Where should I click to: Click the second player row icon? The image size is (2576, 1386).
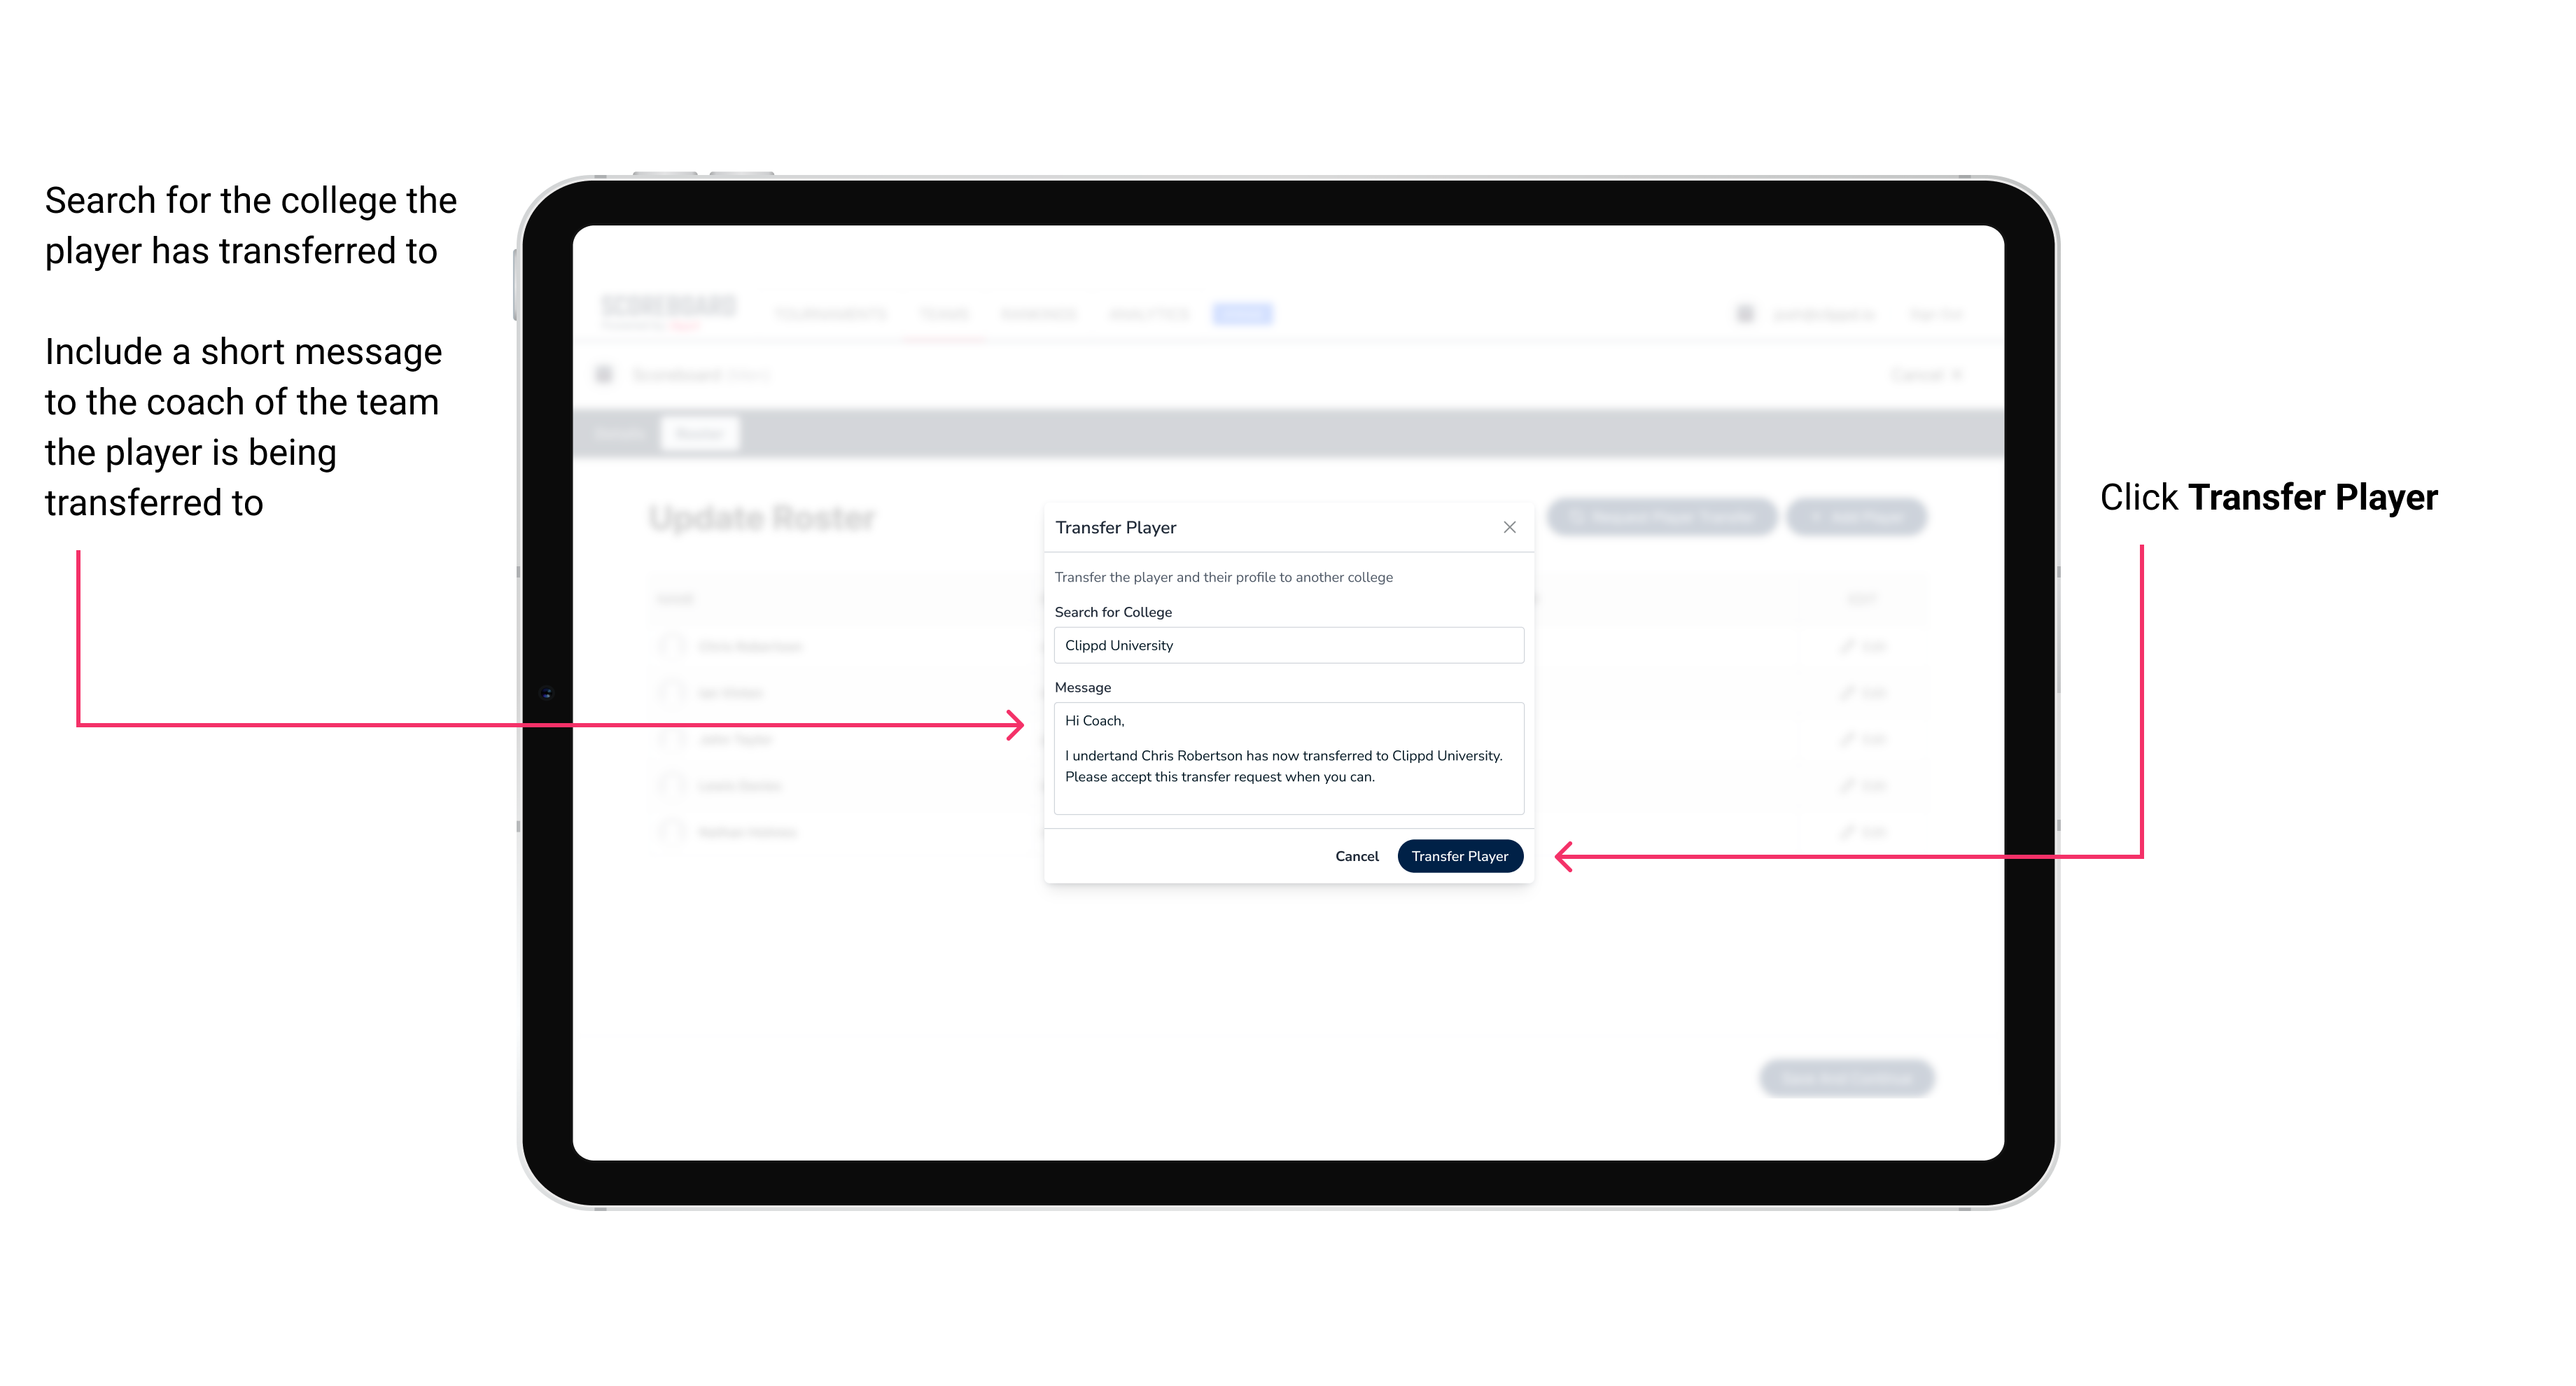[x=671, y=693]
